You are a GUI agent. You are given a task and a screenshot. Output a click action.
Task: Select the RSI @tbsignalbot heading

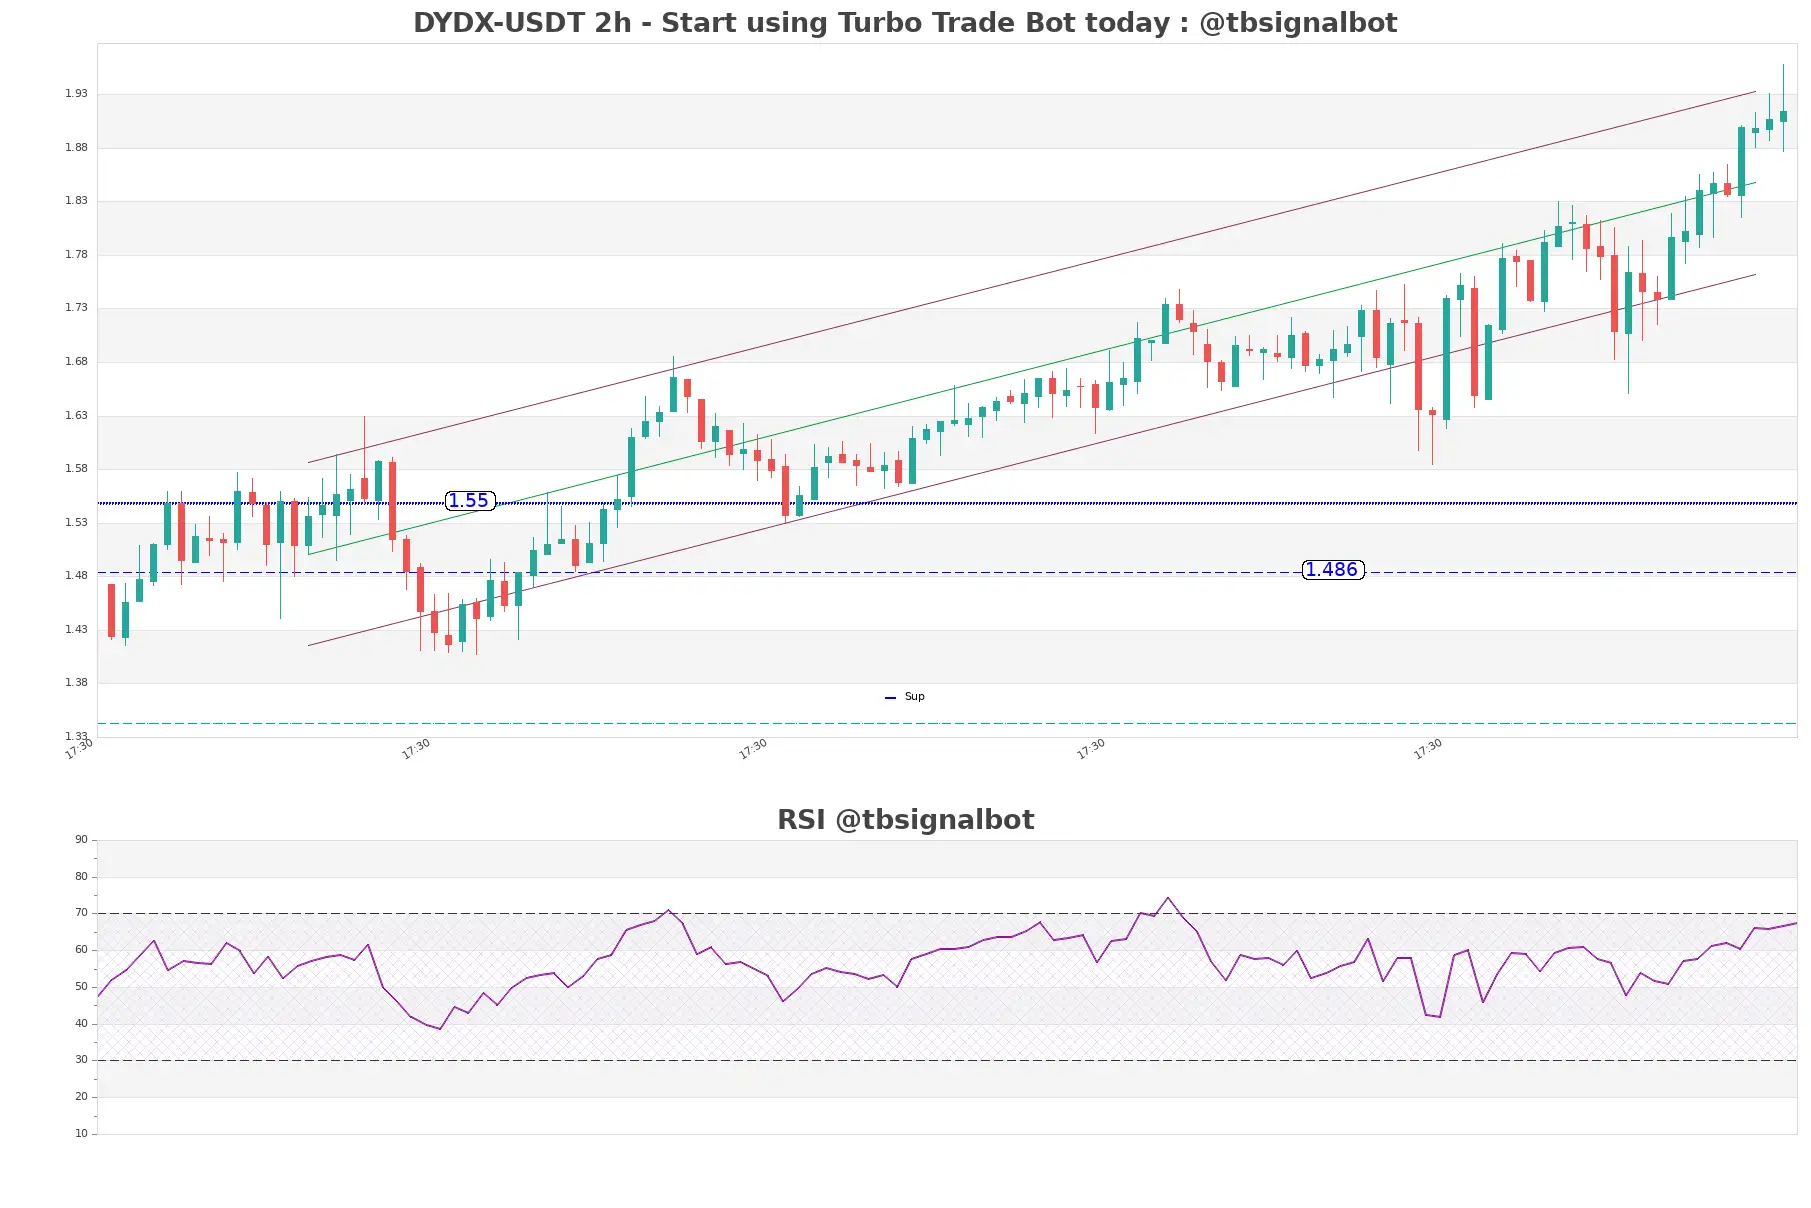pyautogui.click(x=905, y=820)
